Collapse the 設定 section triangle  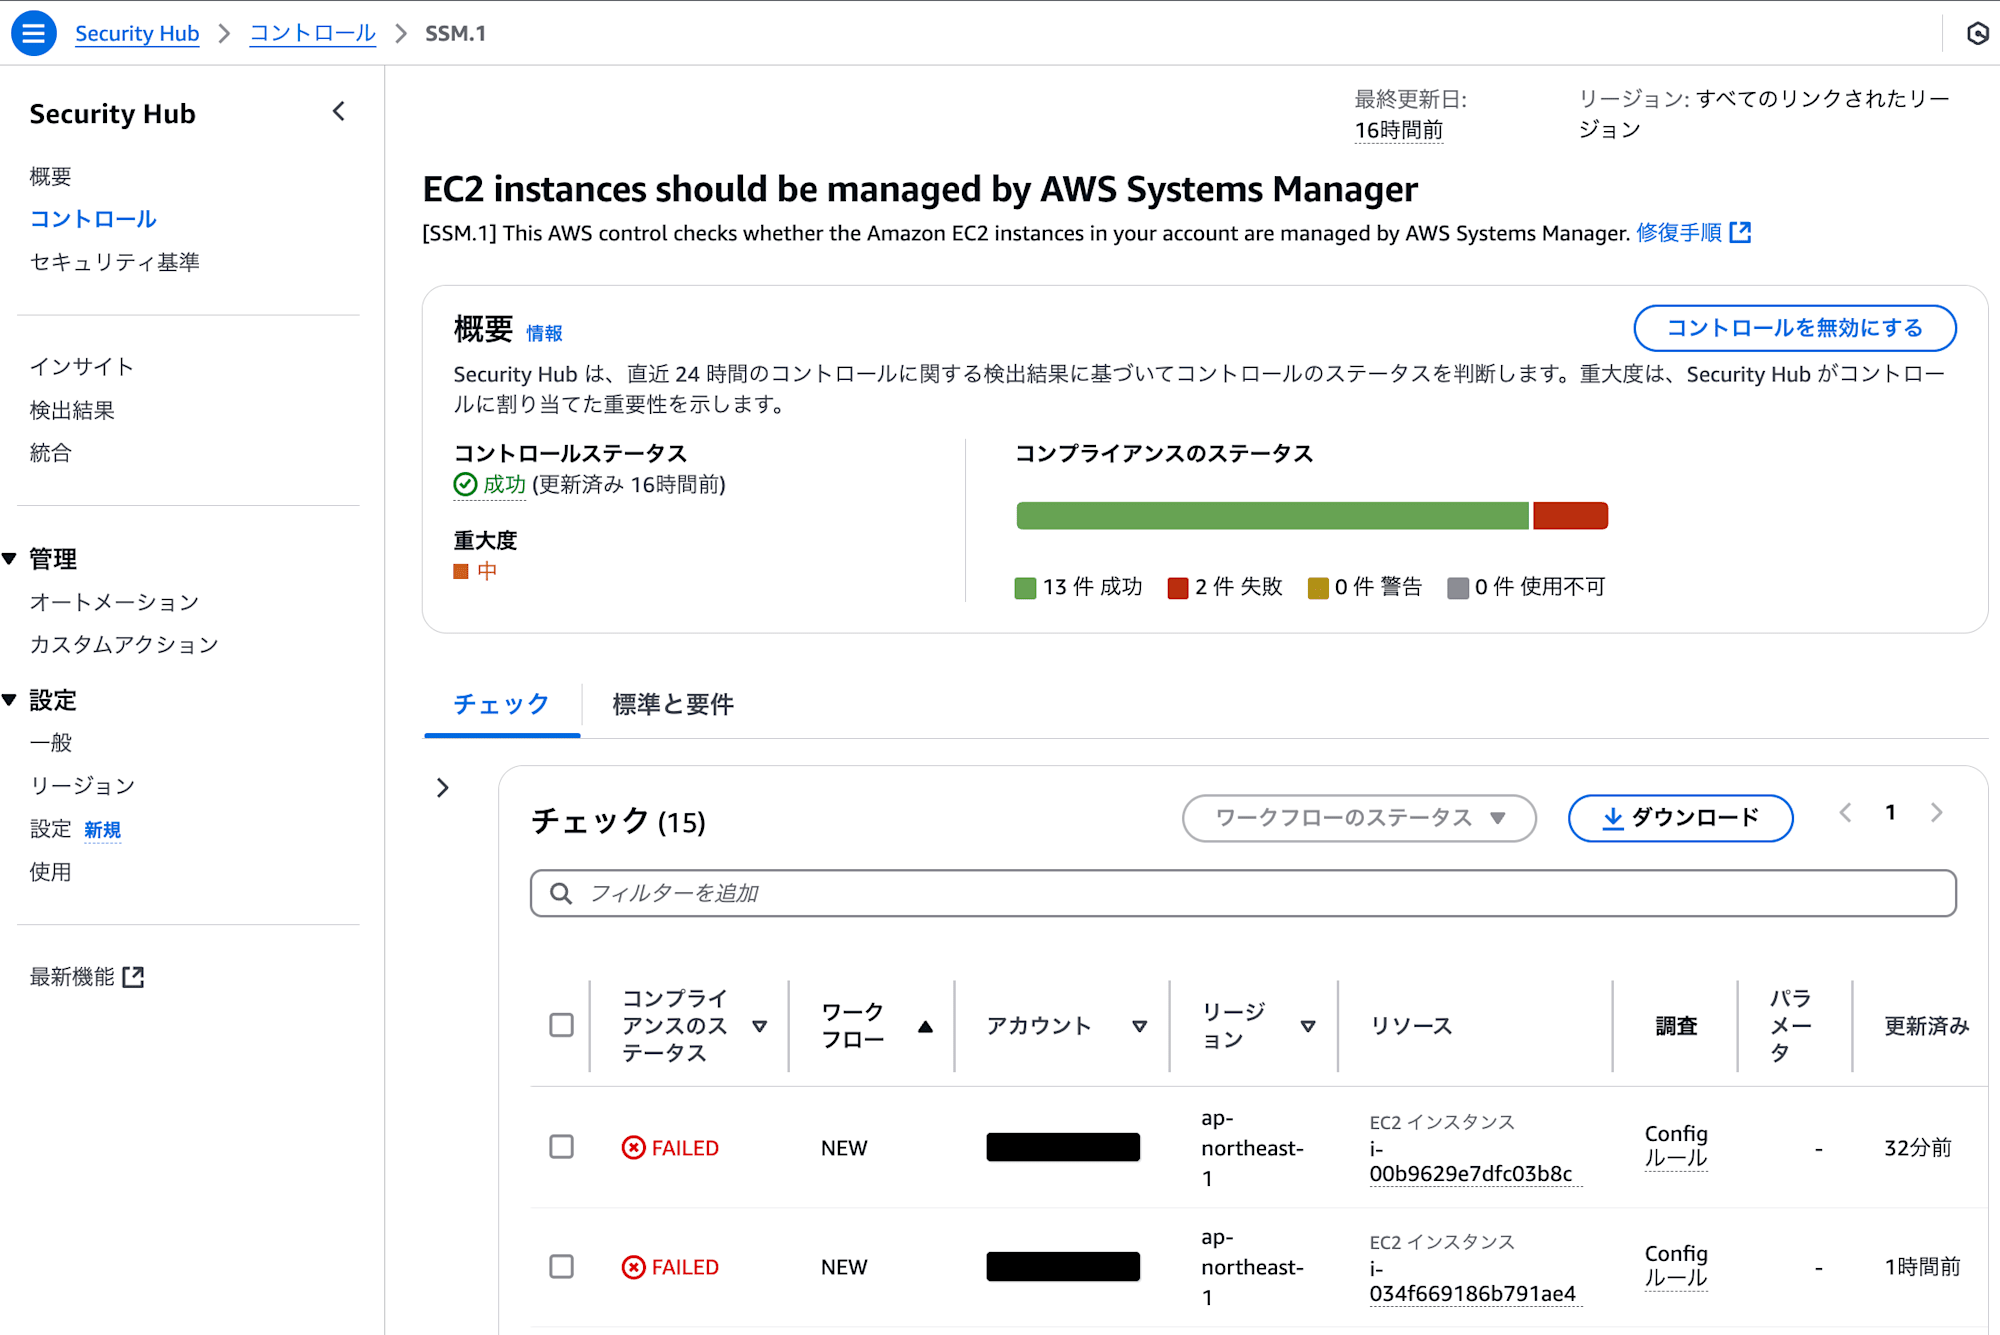pos(10,700)
